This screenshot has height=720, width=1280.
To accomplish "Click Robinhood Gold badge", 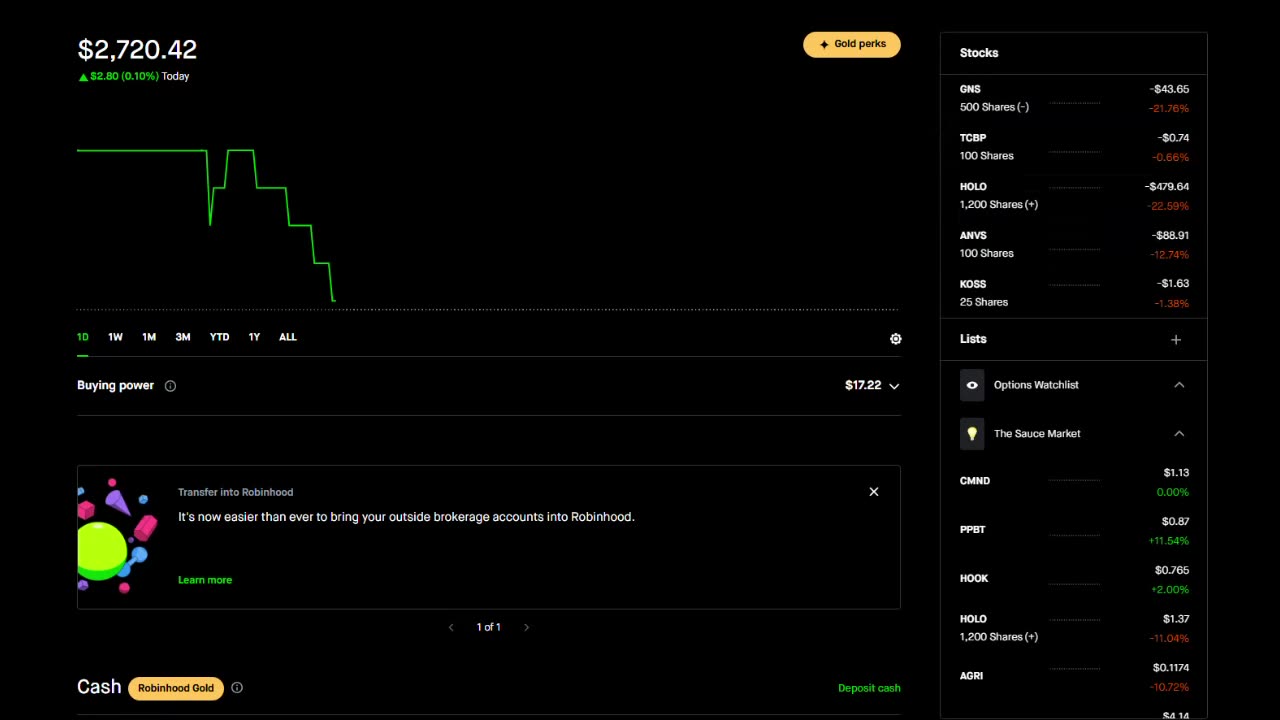I will coord(176,688).
